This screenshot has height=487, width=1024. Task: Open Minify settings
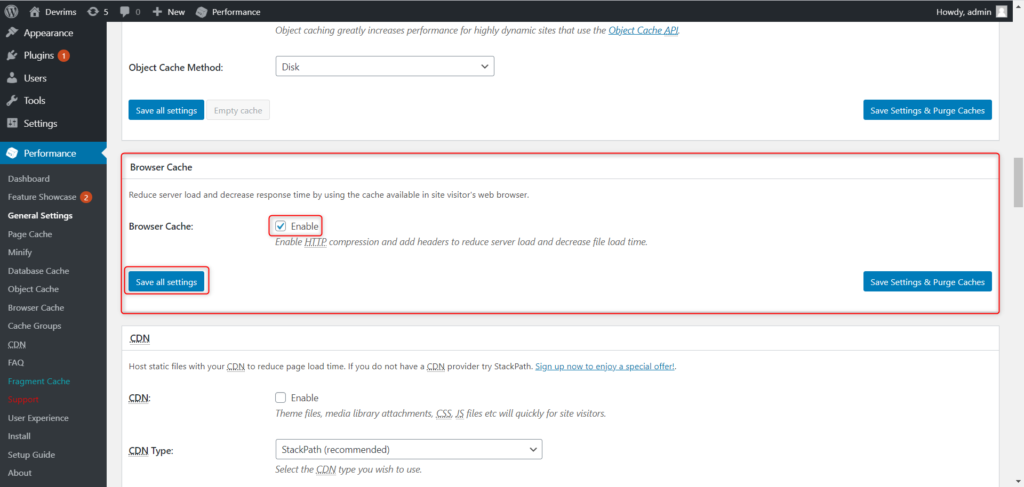20,252
